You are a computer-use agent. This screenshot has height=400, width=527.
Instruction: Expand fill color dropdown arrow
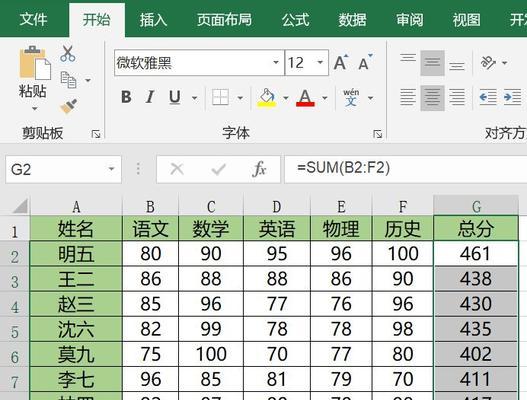pyautogui.click(x=286, y=98)
